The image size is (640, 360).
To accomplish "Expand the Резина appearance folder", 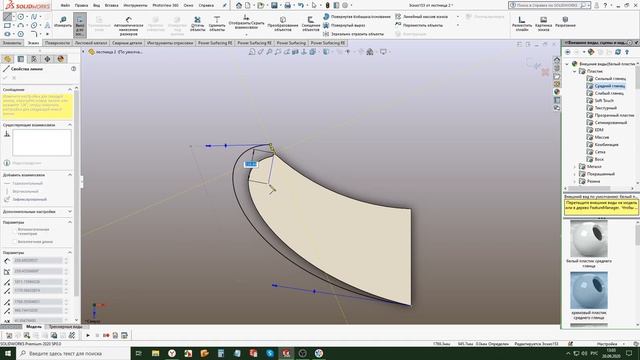I will (574, 181).
